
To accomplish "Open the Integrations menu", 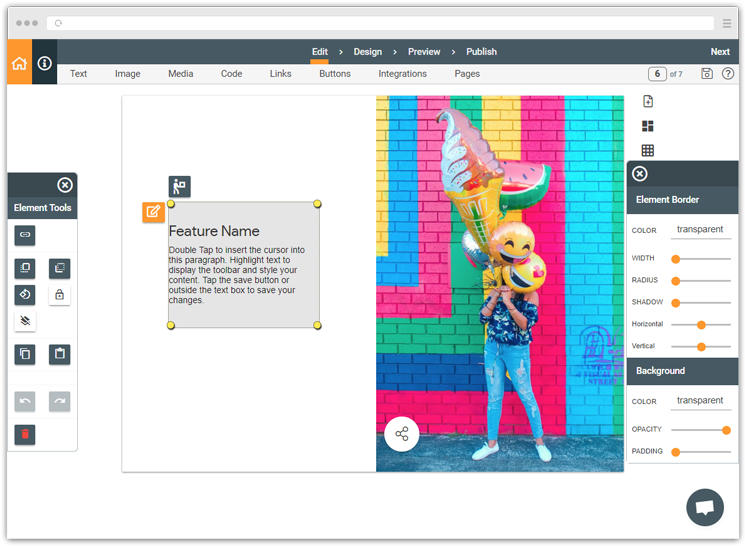I will (x=402, y=74).
